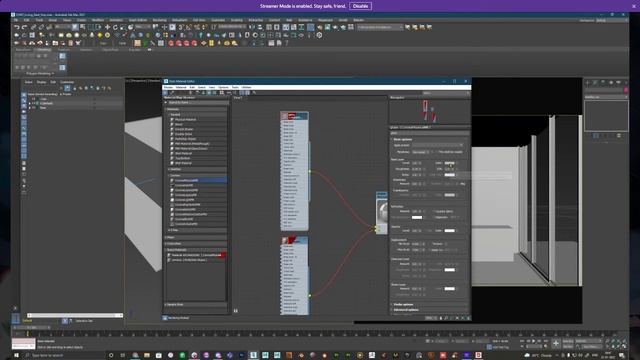This screenshot has width=640, height=360.
Task: Click Slate editor Select Tool arrow icon
Action: 166,93
